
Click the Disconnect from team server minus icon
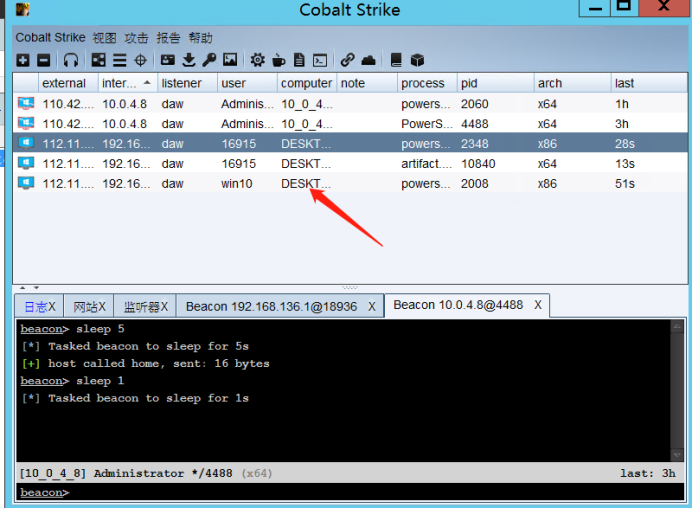(43, 60)
